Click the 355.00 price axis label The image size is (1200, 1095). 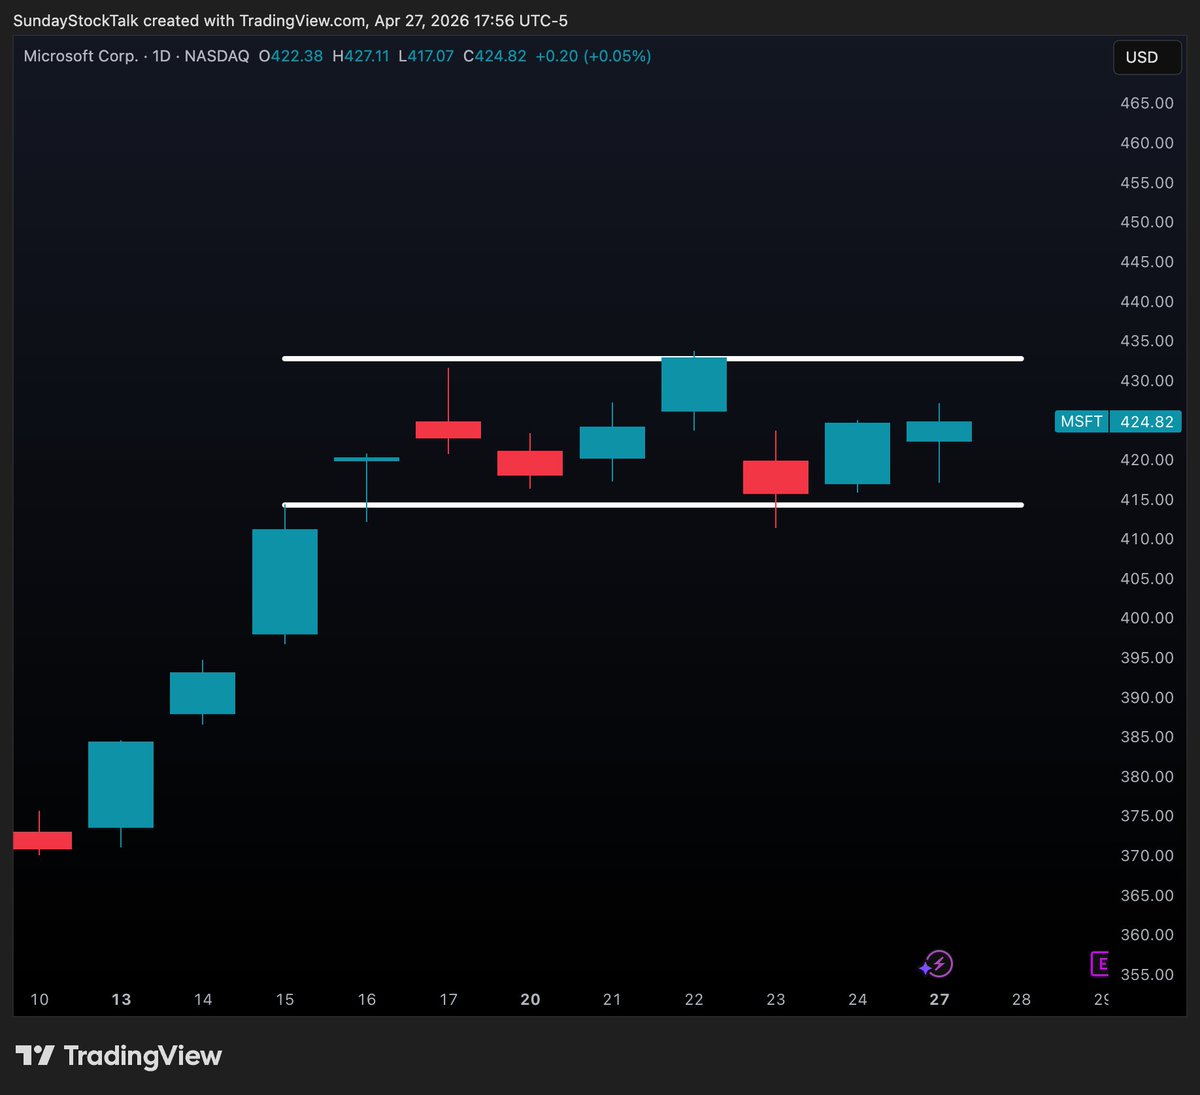pyautogui.click(x=1147, y=974)
